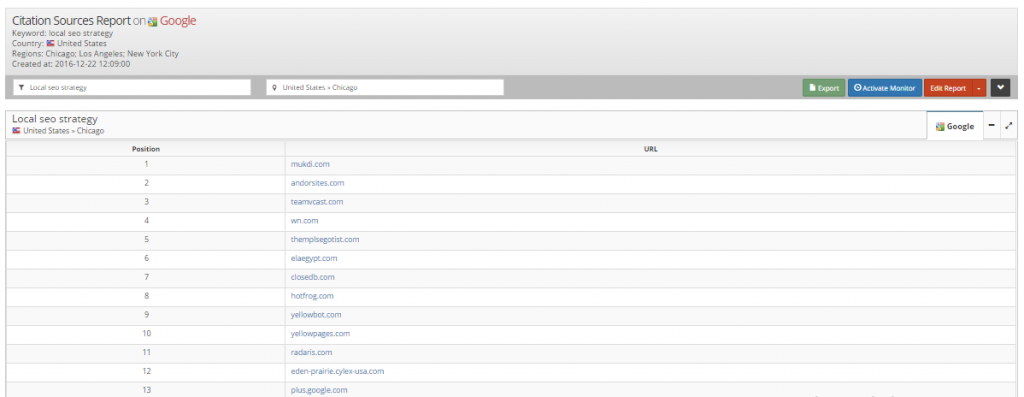This screenshot has height=397, width=1024.
Task: Click the flag icon in panel subtitle
Action: [16, 131]
